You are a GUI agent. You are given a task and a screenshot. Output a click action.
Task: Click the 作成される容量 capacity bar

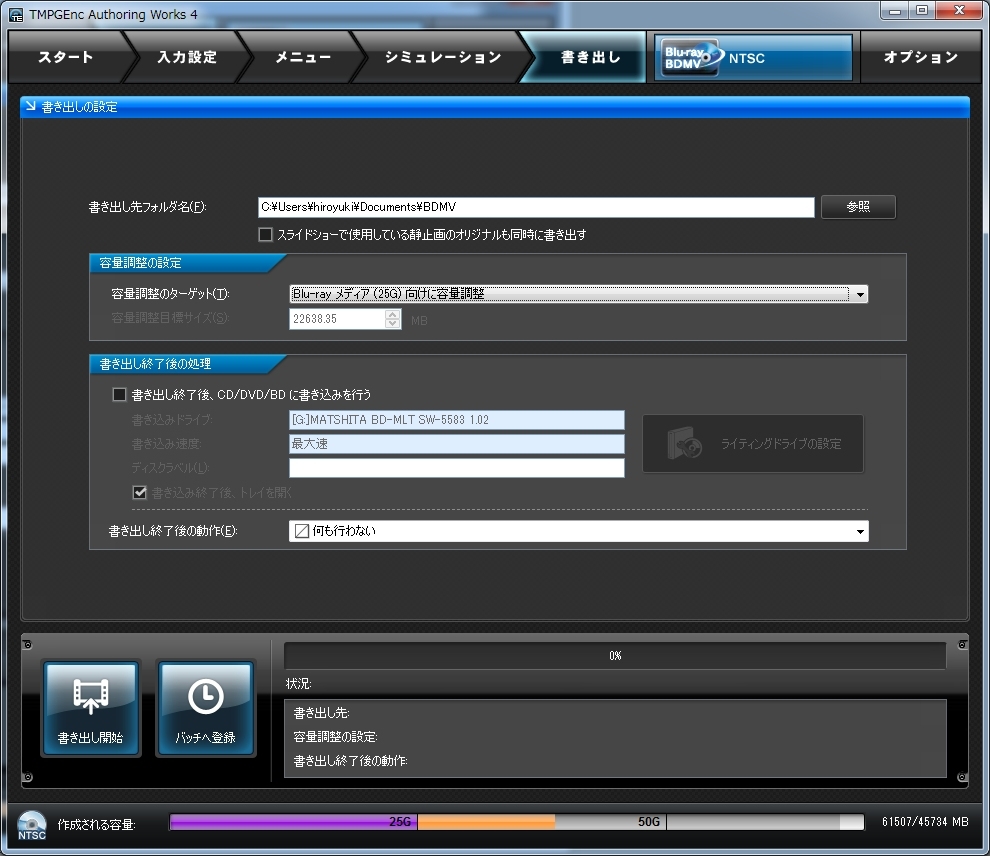click(516, 822)
